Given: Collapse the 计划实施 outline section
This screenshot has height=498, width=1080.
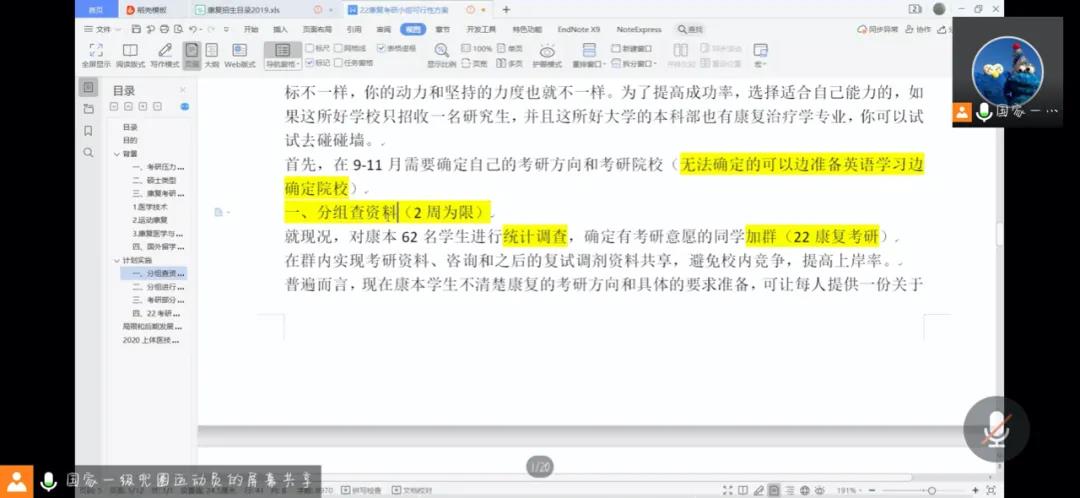Looking at the screenshot, I should (x=115, y=260).
